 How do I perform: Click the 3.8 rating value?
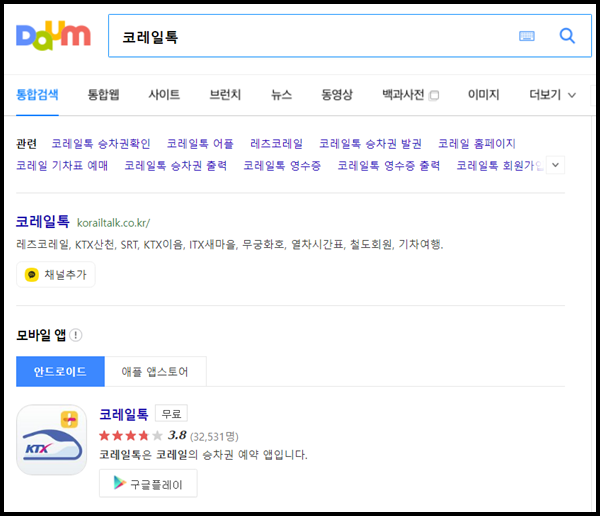pyautogui.click(x=177, y=435)
